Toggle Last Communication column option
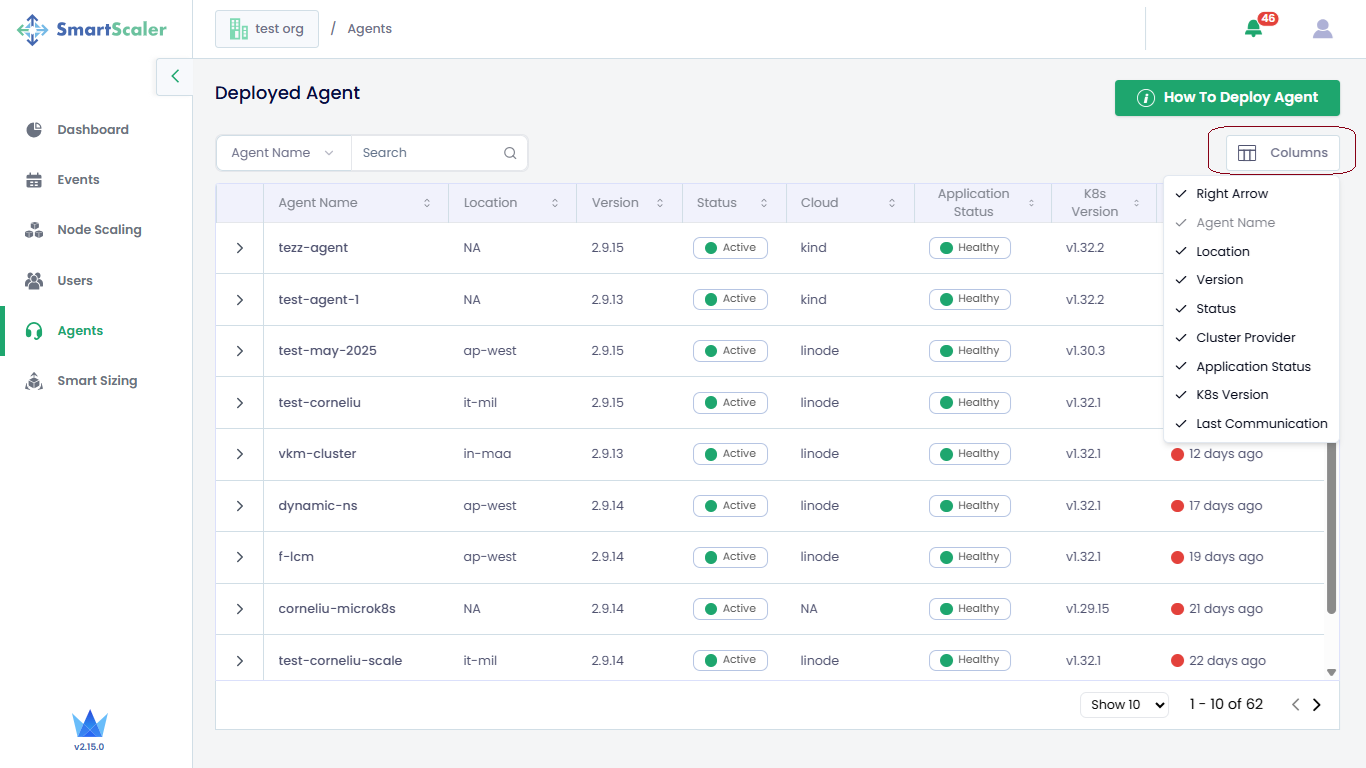 [x=1251, y=424]
